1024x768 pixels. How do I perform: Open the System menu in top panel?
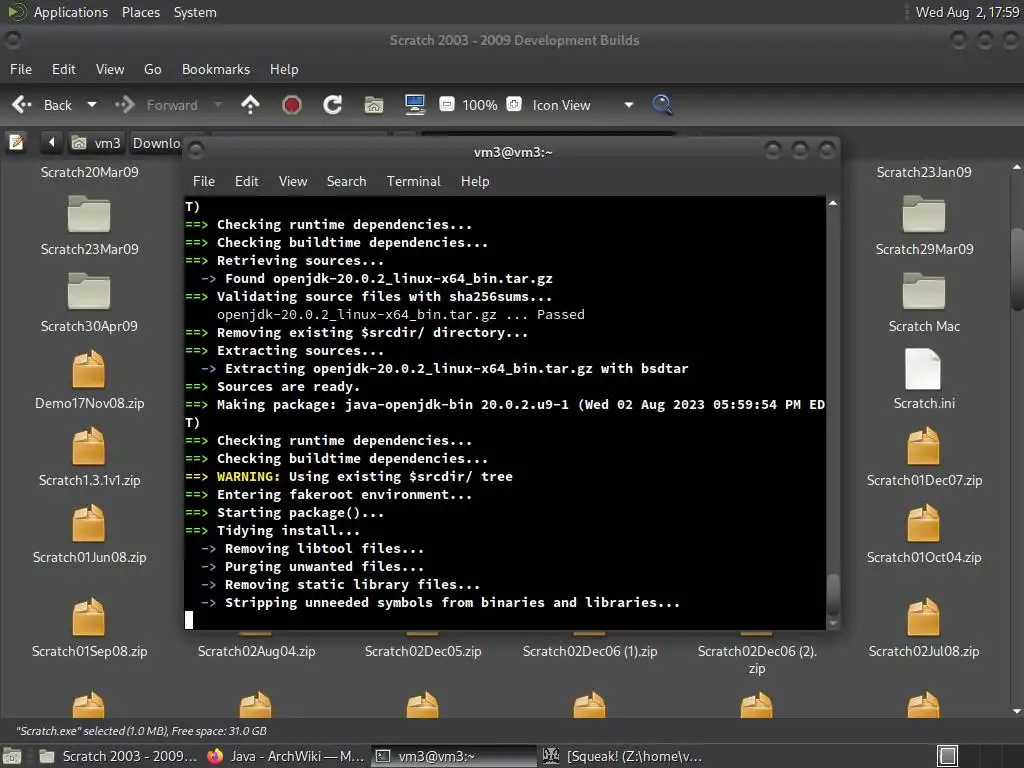pos(195,12)
